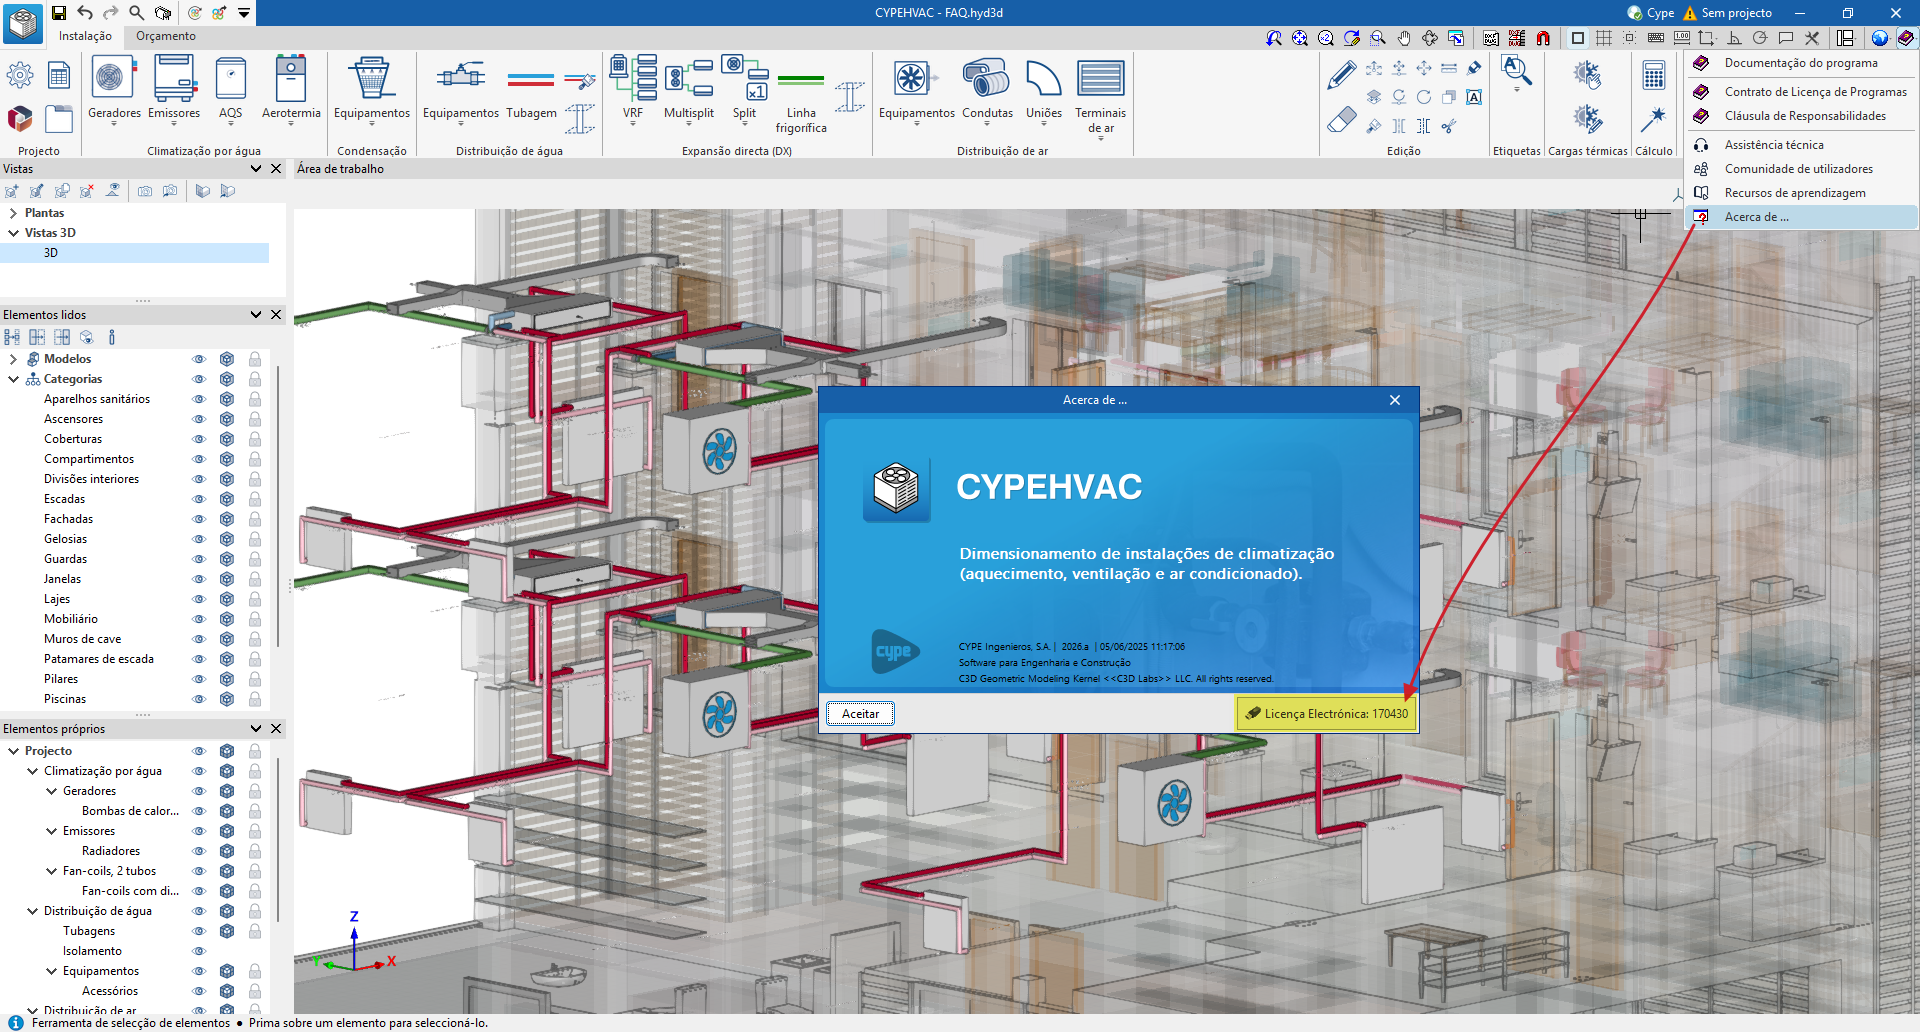This screenshot has height=1032, width=1920.
Task: Open the Aerotermia equipment tool
Action: point(290,80)
